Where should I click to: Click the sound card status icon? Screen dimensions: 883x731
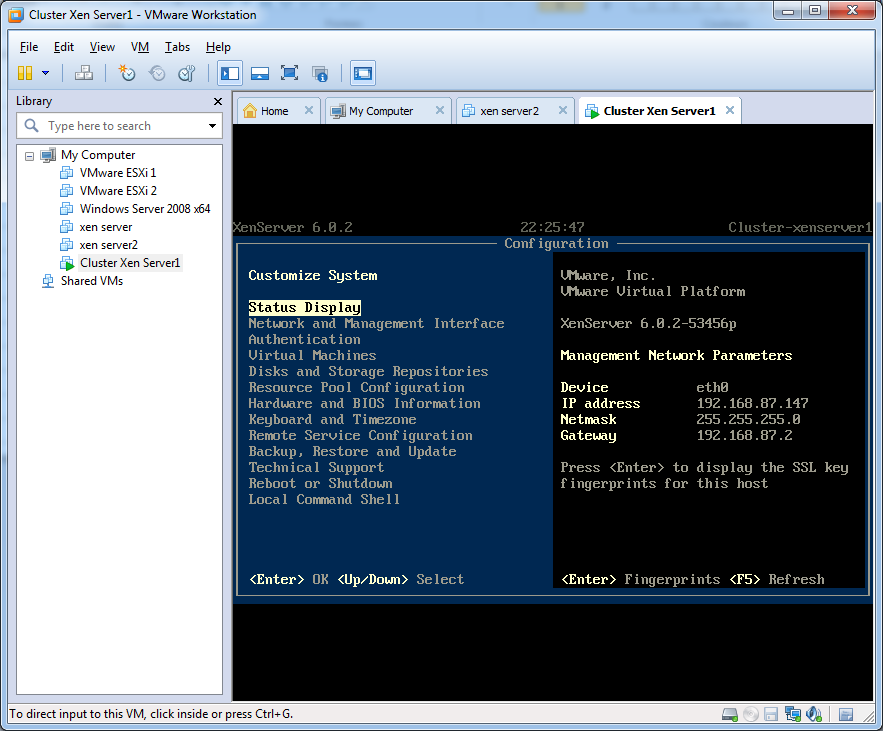point(814,714)
